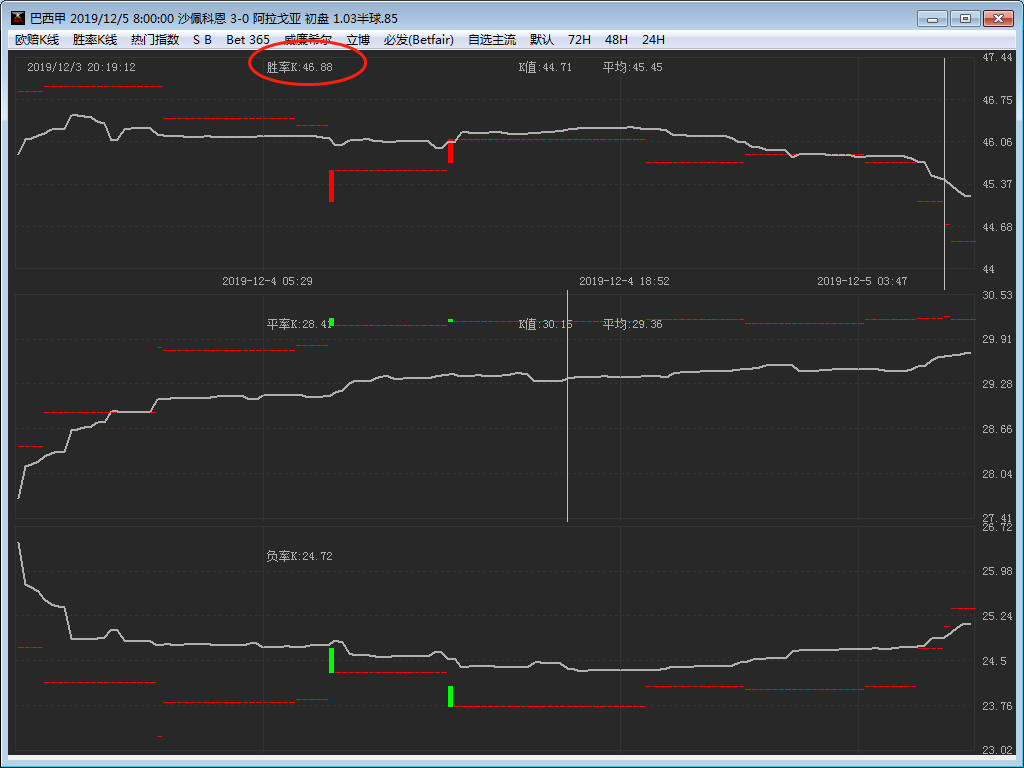1024x768 pixels.
Task: Click the 负率K:24.72 label
Action: (299, 556)
